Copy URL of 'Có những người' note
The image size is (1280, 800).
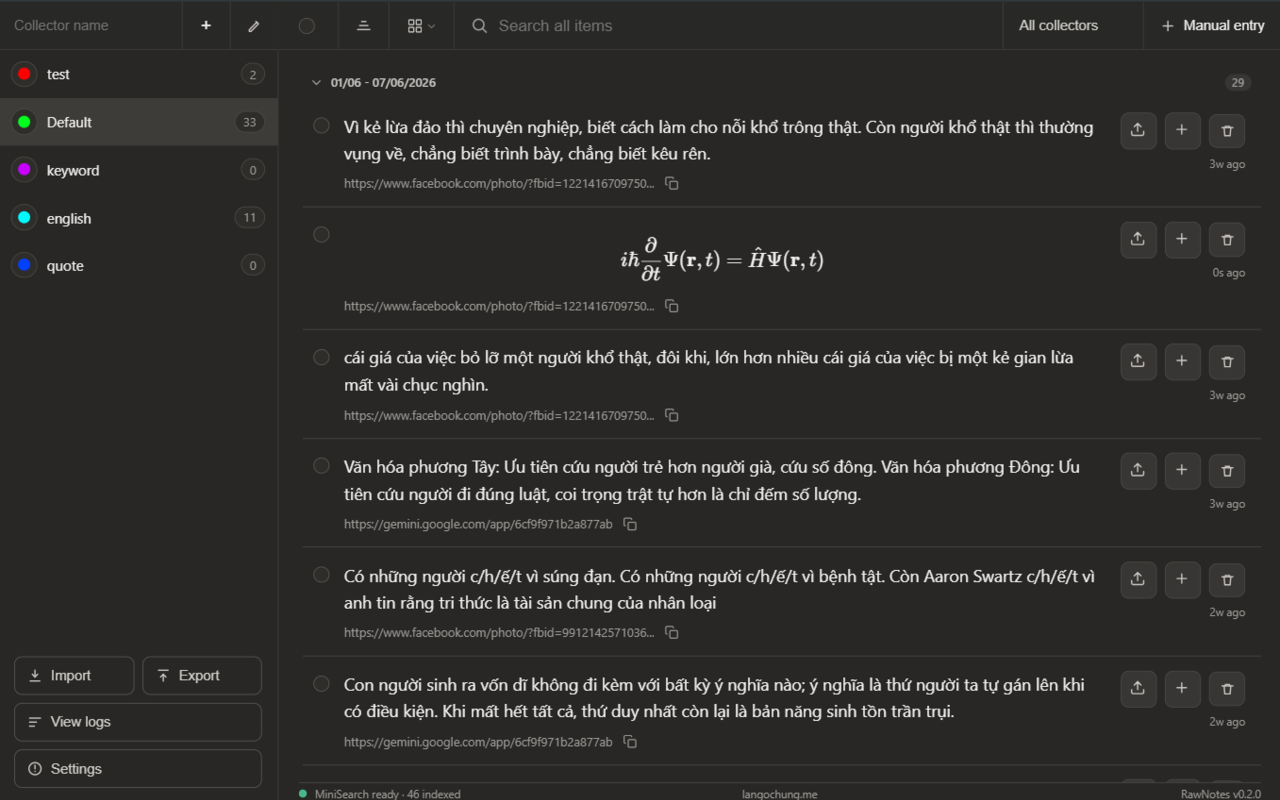pyautogui.click(x=672, y=633)
